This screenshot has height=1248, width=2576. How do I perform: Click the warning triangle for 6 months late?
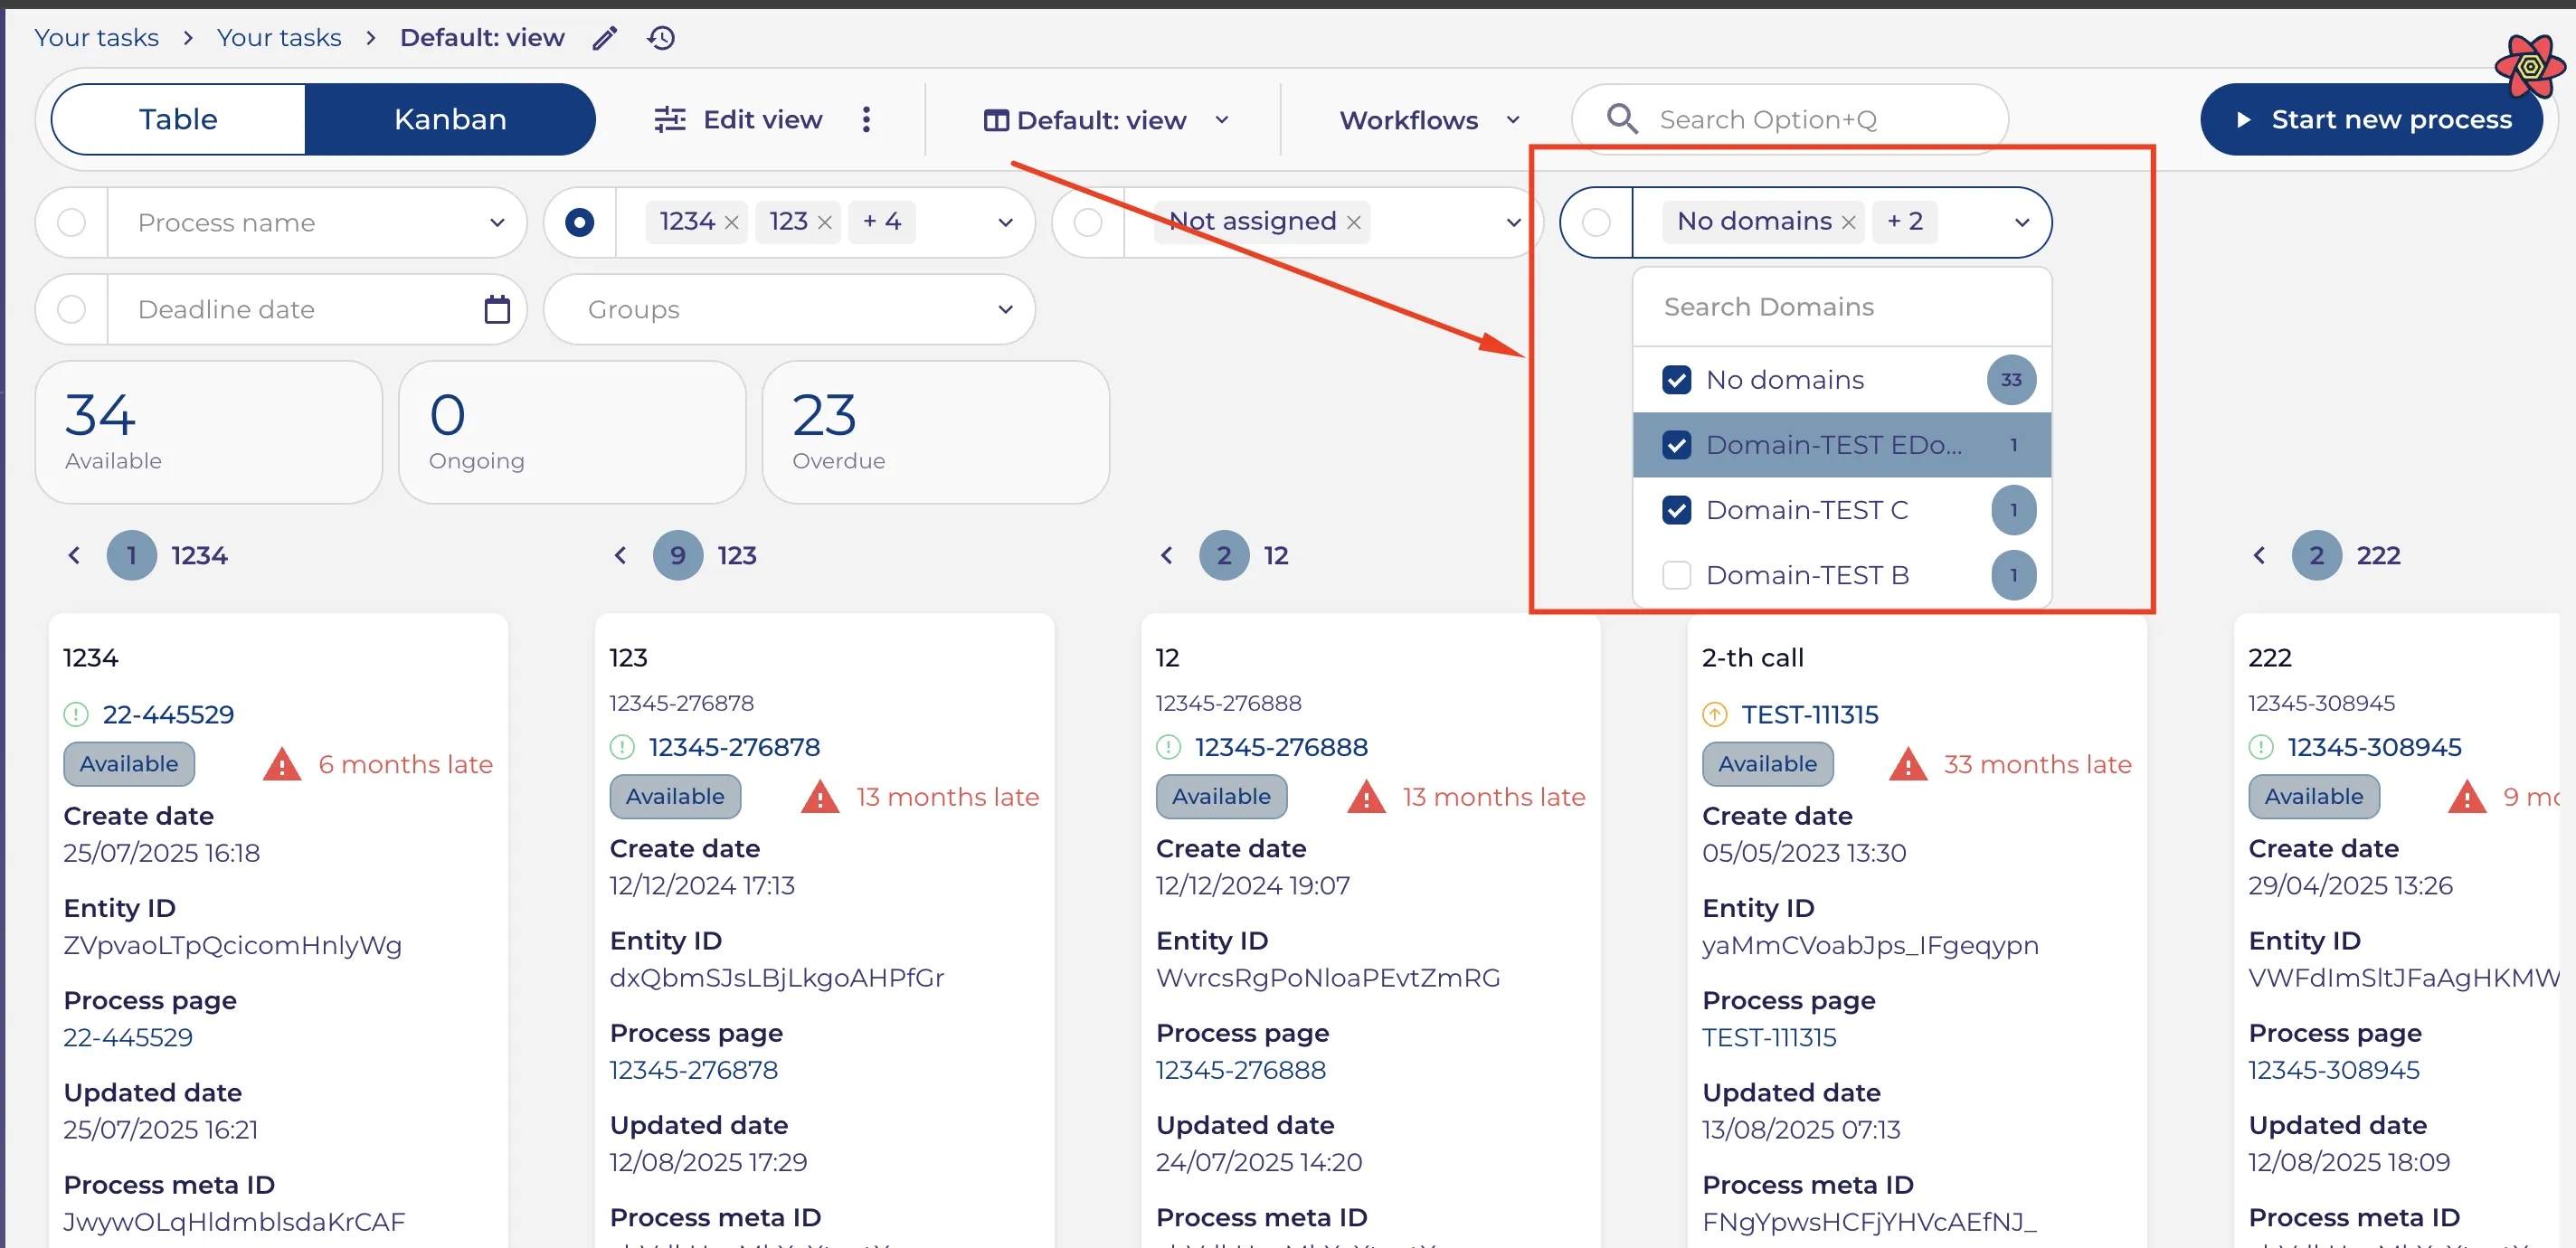282,764
